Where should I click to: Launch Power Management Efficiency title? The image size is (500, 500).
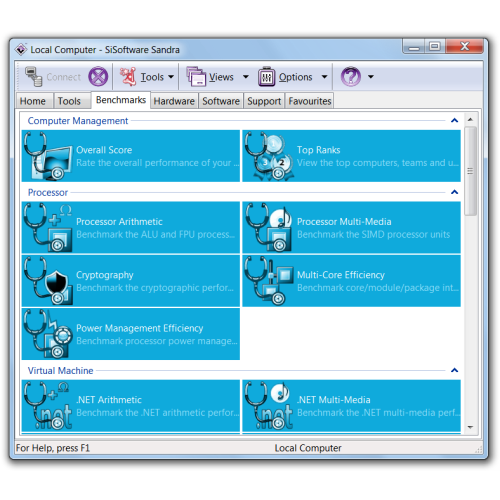click(139, 328)
